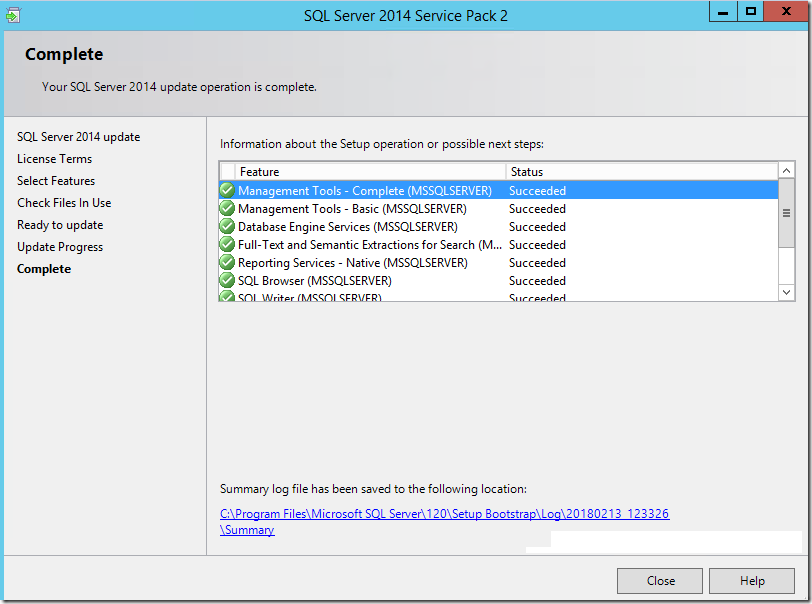Minimize the Service Pack 2 window
The height and width of the screenshot is (604, 812).
pyautogui.click(x=723, y=11)
